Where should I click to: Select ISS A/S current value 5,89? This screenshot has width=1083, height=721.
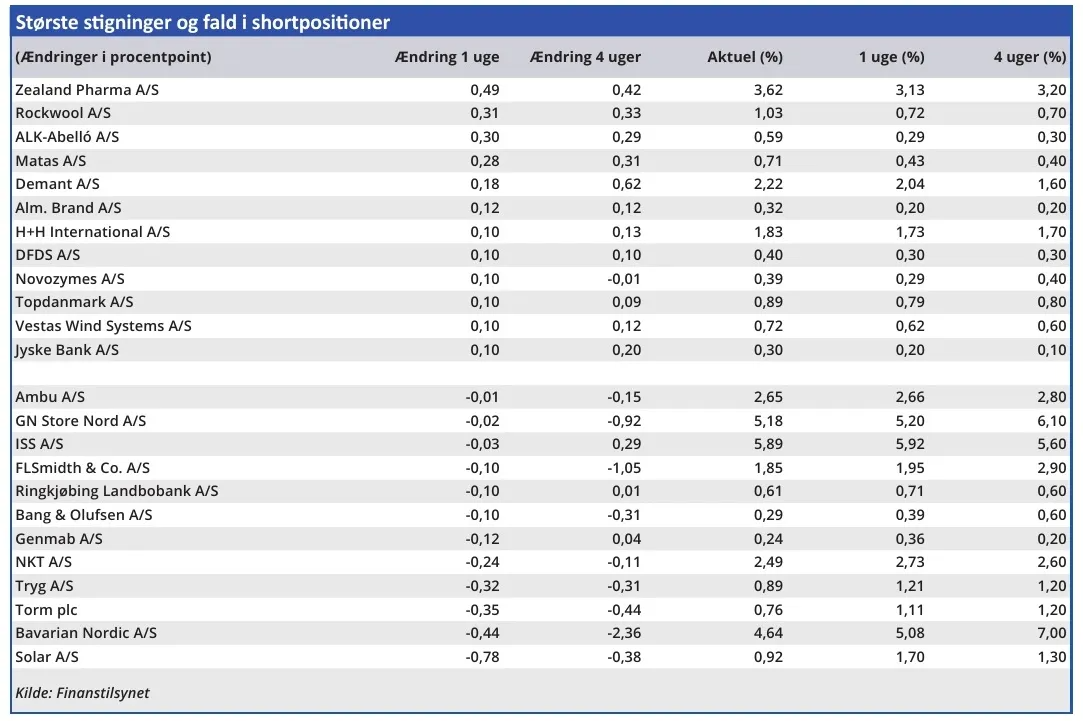click(x=767, y=444)
